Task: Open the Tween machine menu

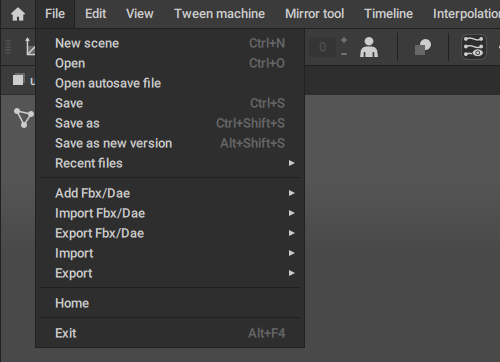Action: pyautogui.click(x=219, y=14)
